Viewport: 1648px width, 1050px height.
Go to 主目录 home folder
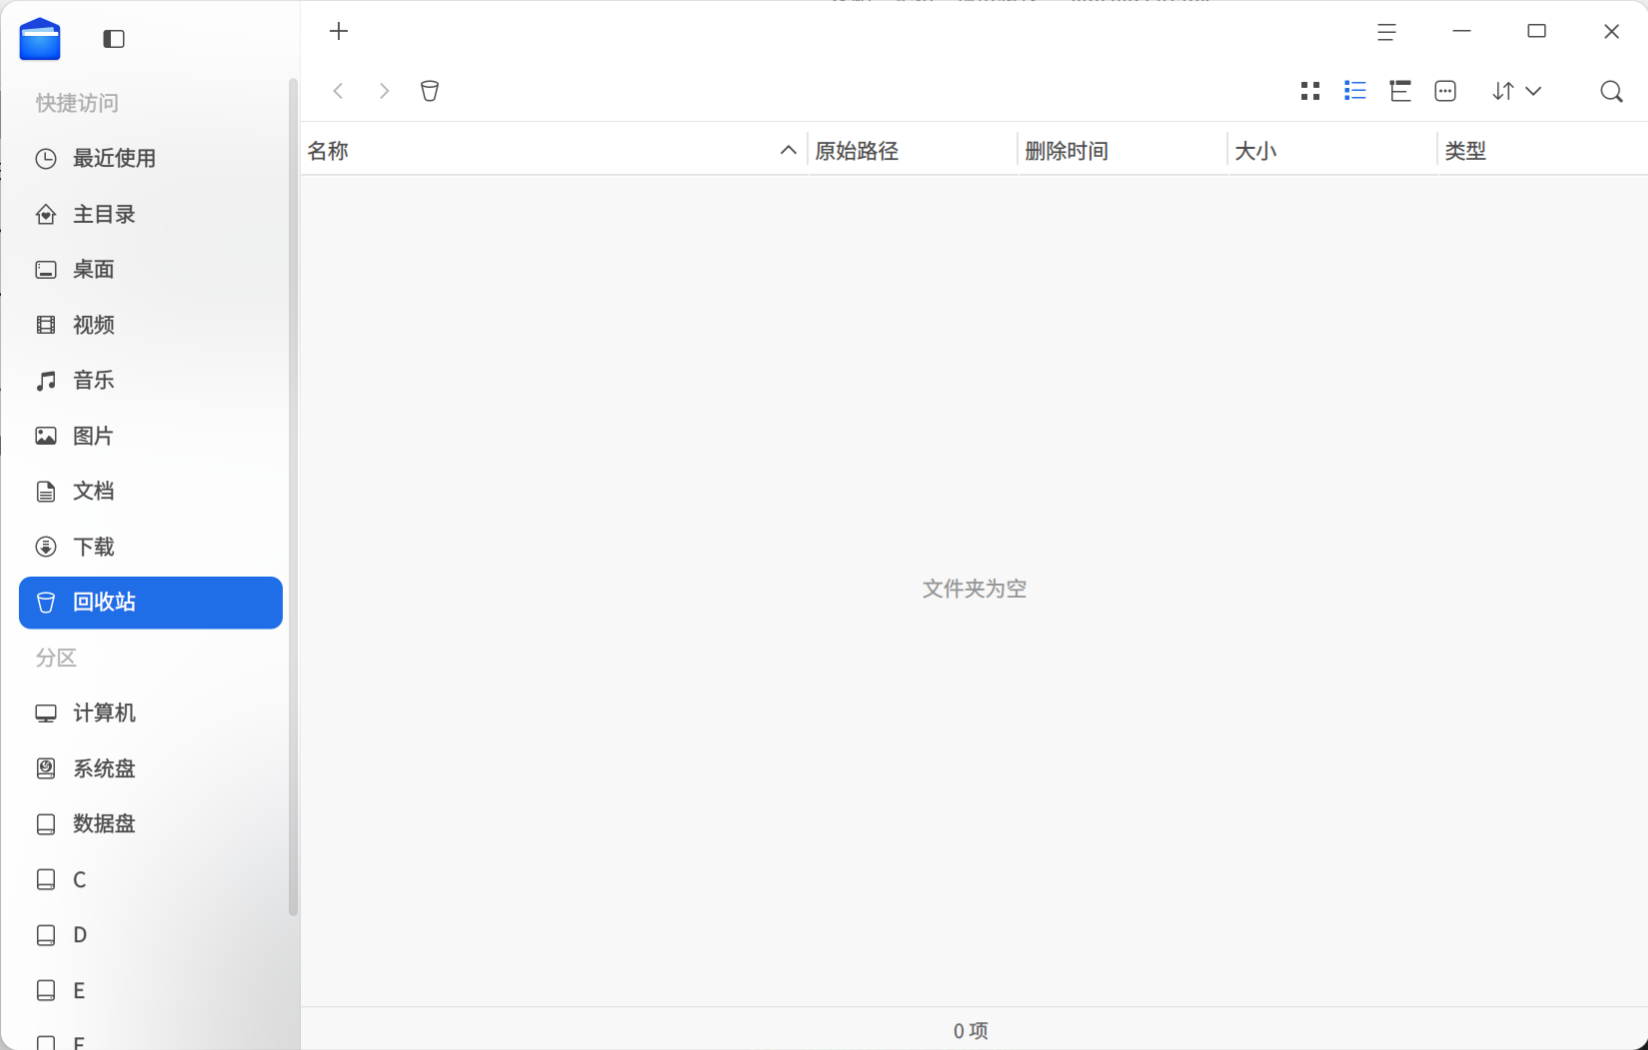tap(151, 214)
